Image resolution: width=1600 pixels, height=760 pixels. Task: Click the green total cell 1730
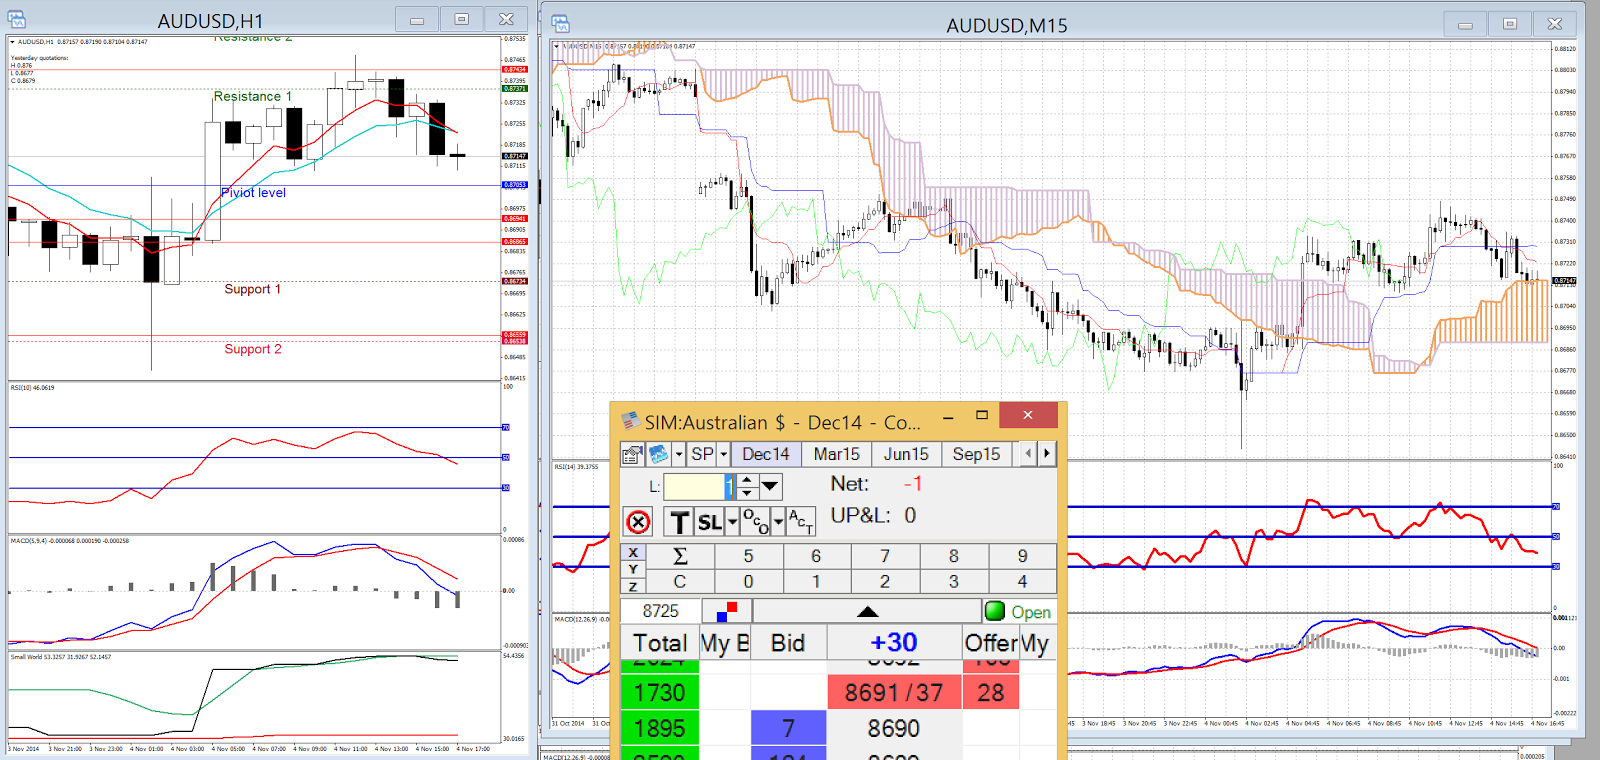[x=660, y=693]
